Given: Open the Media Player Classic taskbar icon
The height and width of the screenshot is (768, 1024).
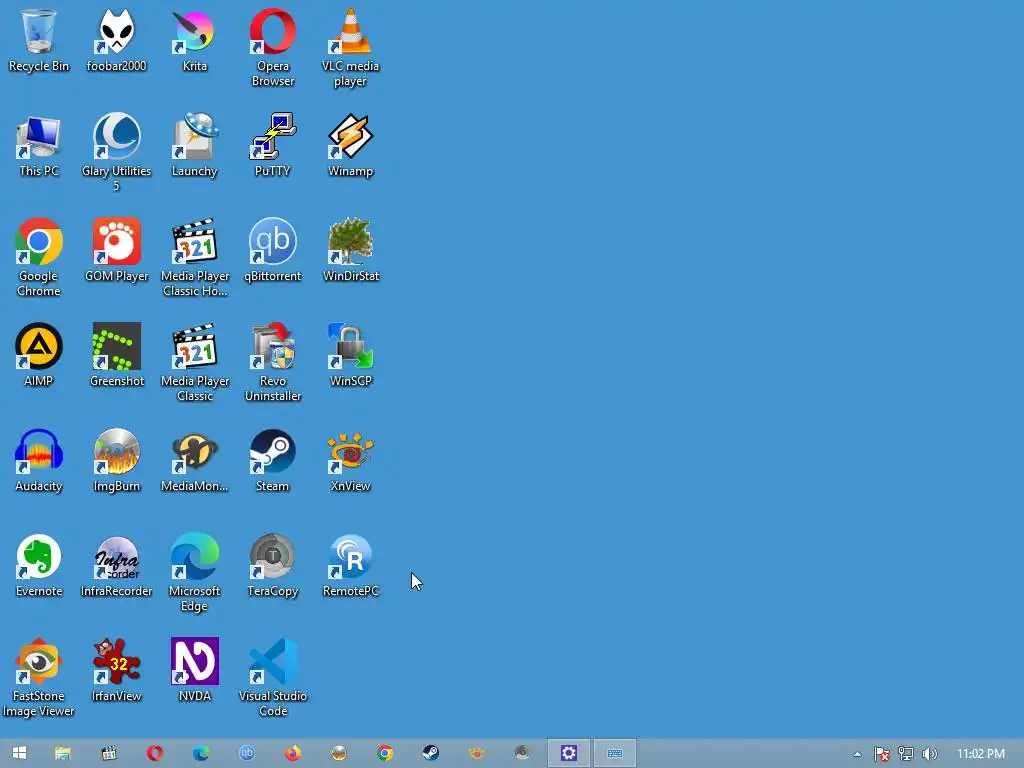Looking at the screenshot, I should (x=109, y=753).
